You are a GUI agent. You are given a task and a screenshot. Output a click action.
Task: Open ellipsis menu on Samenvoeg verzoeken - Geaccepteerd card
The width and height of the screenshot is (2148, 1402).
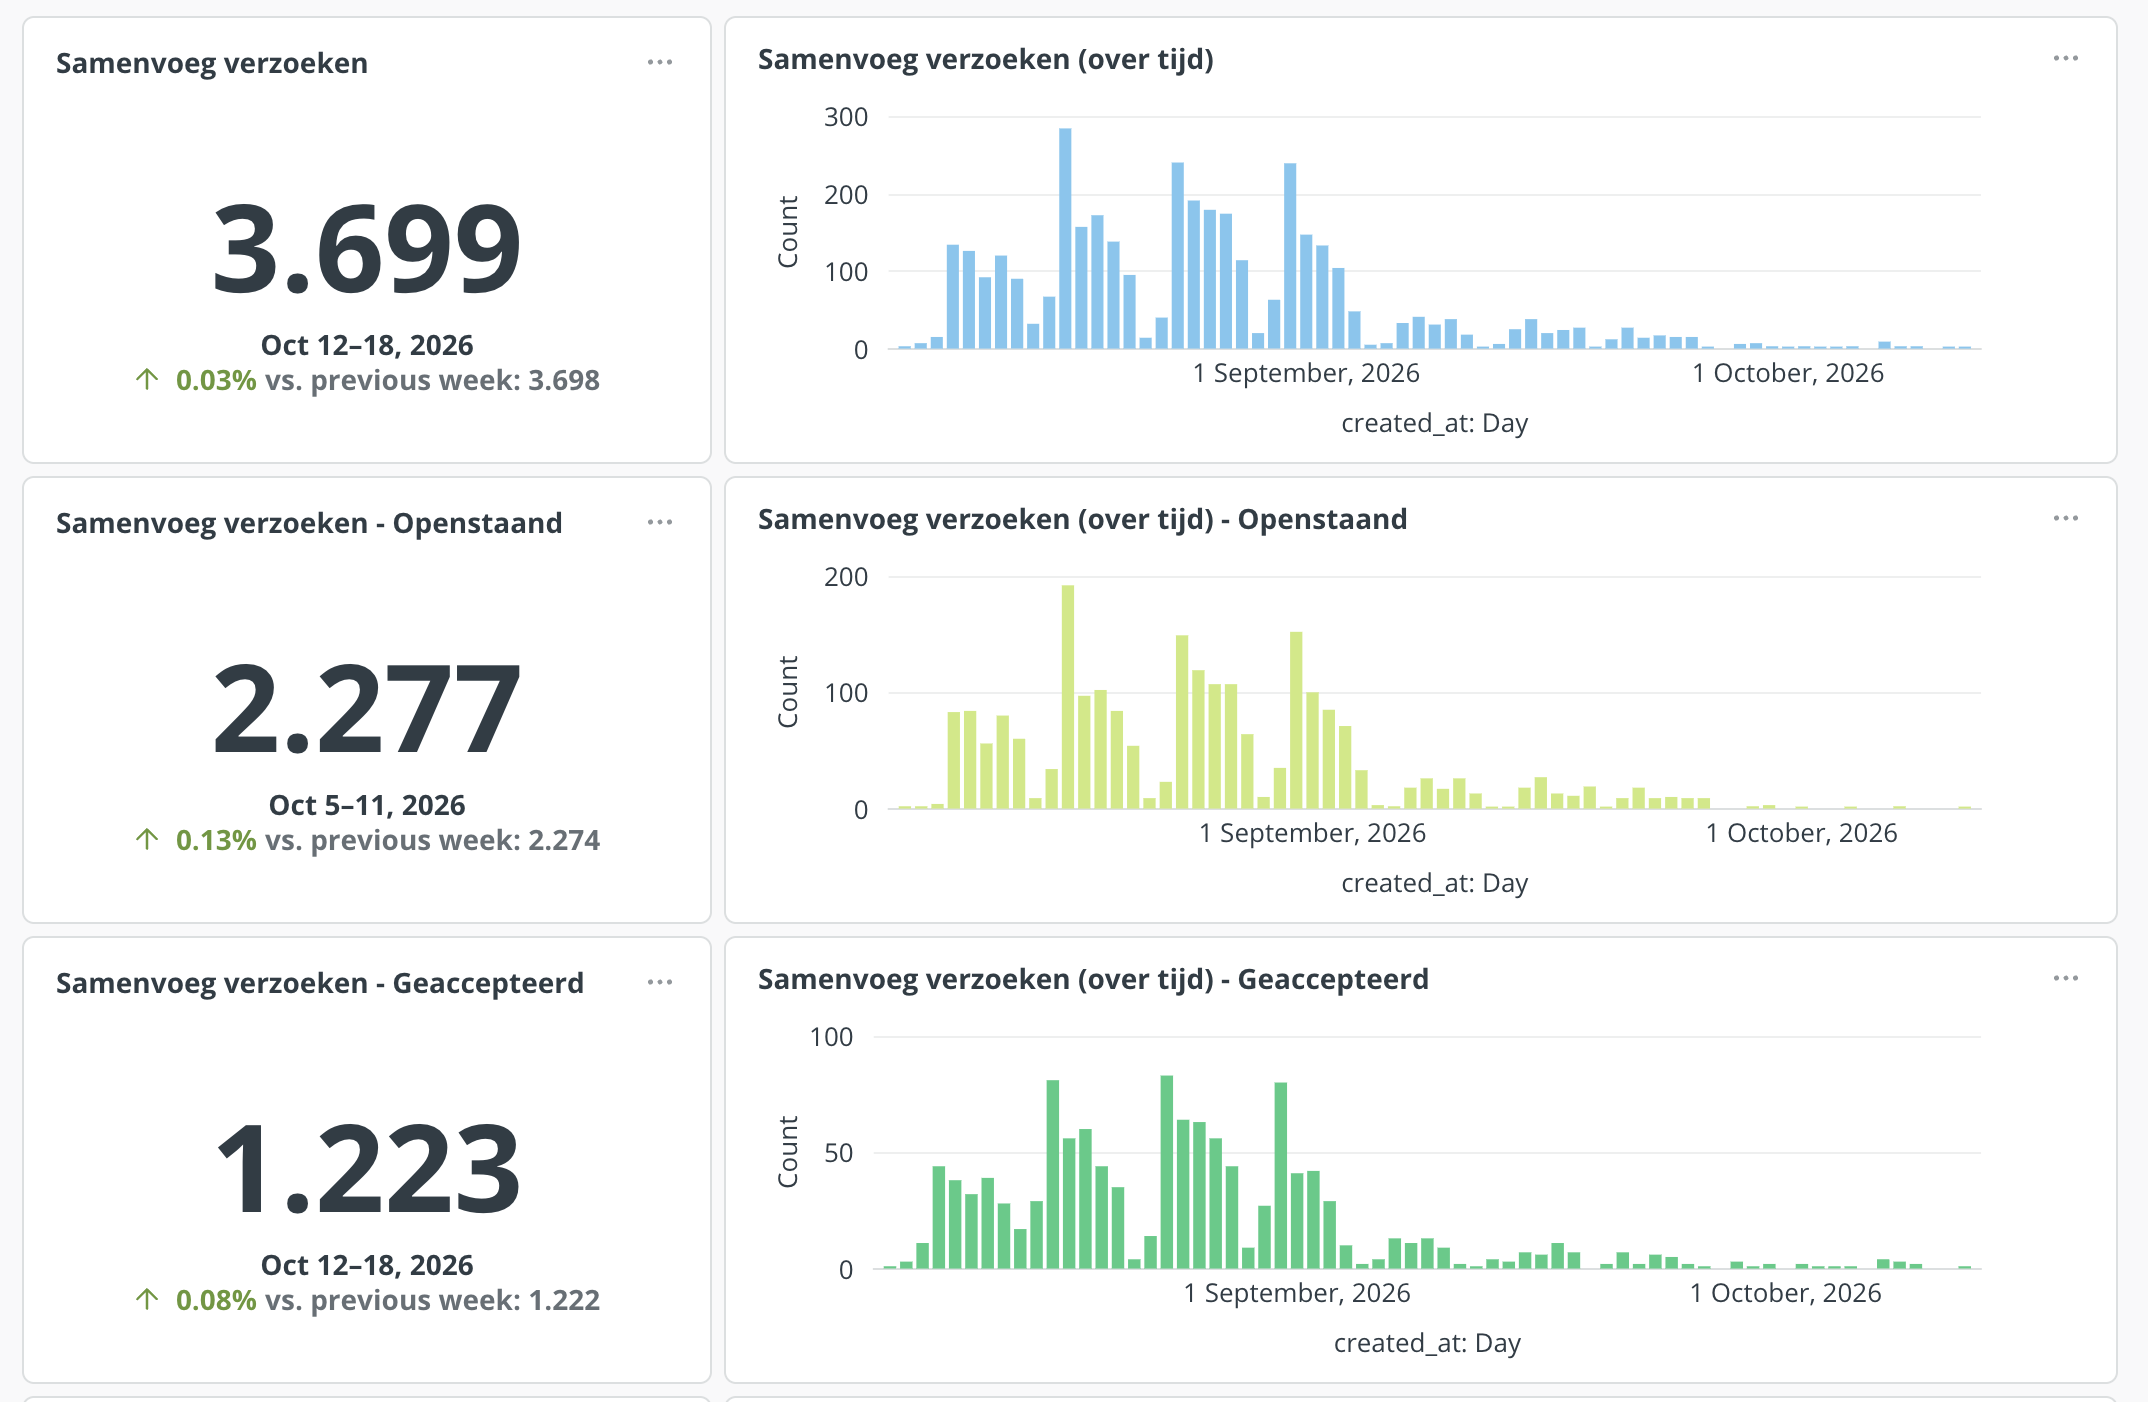[x=660, y=982]
